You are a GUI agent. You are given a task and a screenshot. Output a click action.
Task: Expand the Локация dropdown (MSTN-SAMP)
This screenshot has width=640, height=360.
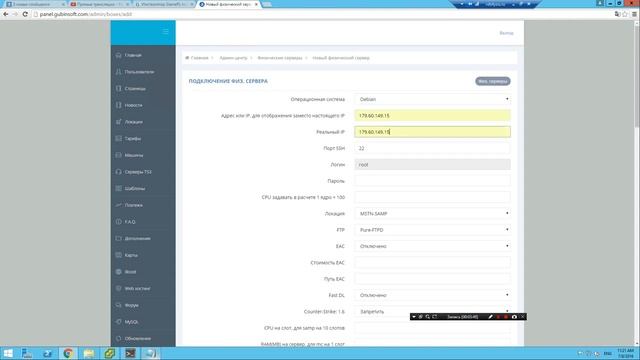432,213
